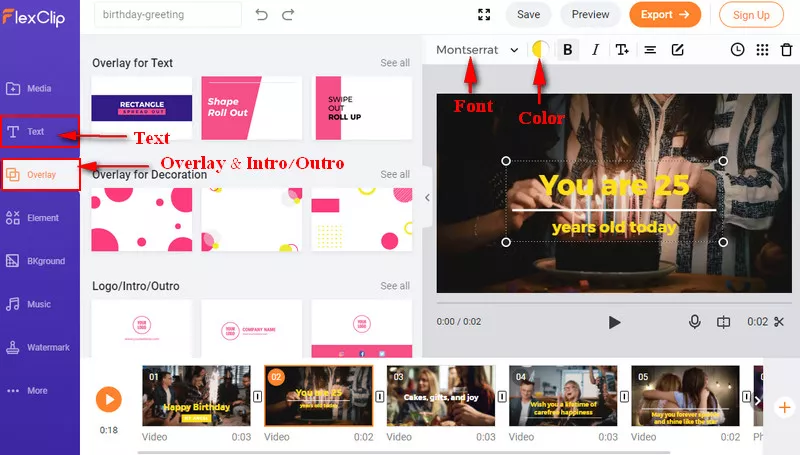
Task: Choose the Rectangle Spread Out overlay
Action: tap(142, 108)
